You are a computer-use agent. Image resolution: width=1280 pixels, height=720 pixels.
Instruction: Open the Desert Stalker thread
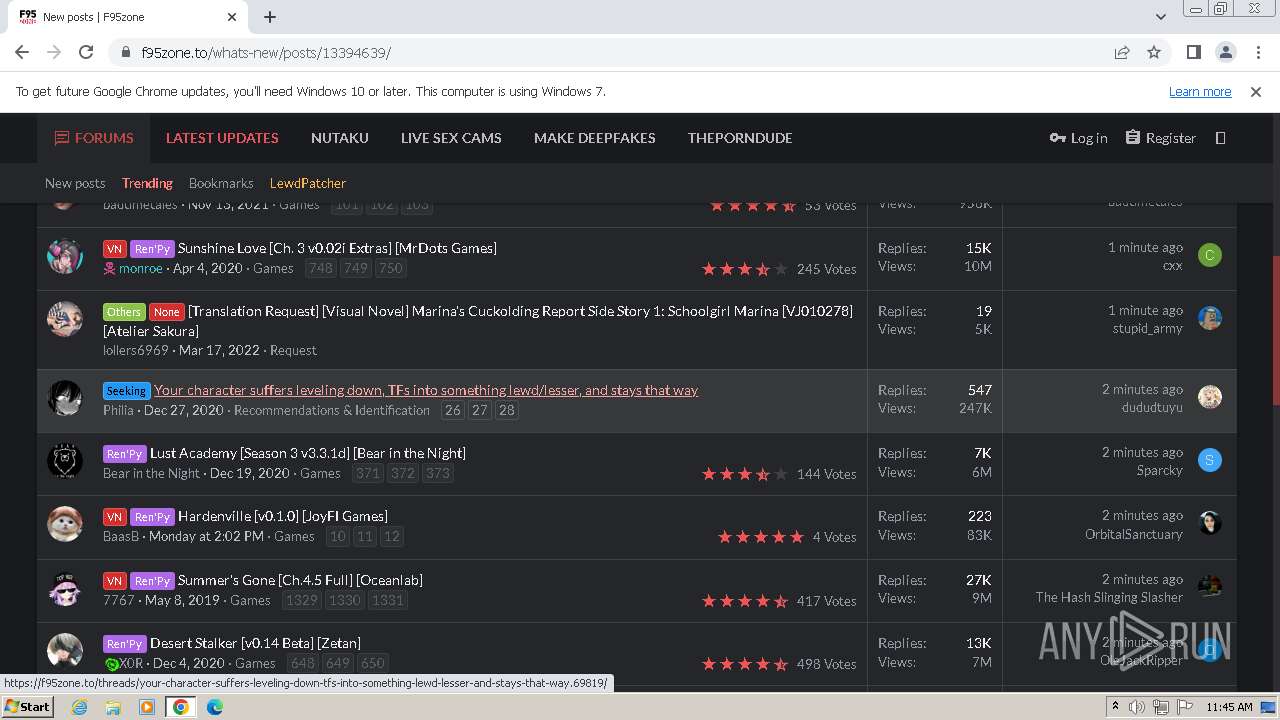255,643
